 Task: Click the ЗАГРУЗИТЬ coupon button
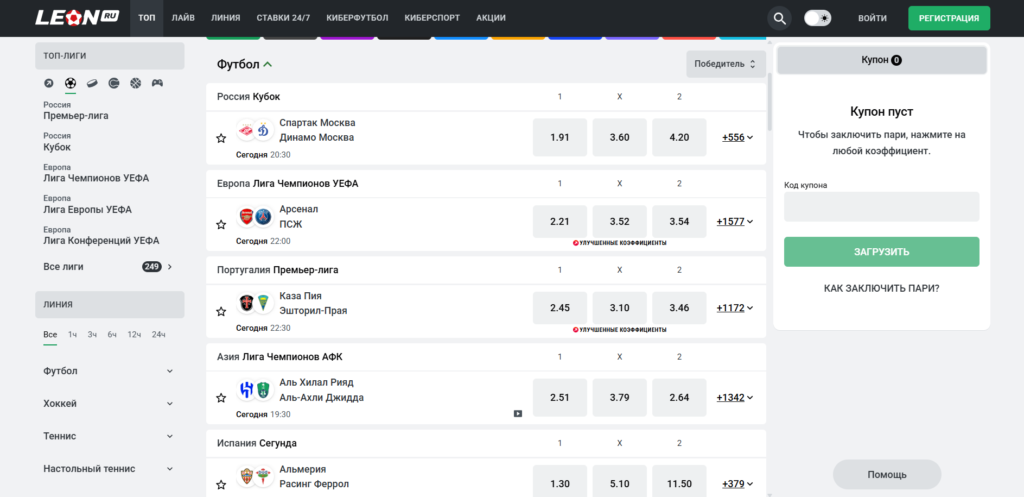click(x=882, y=251)
